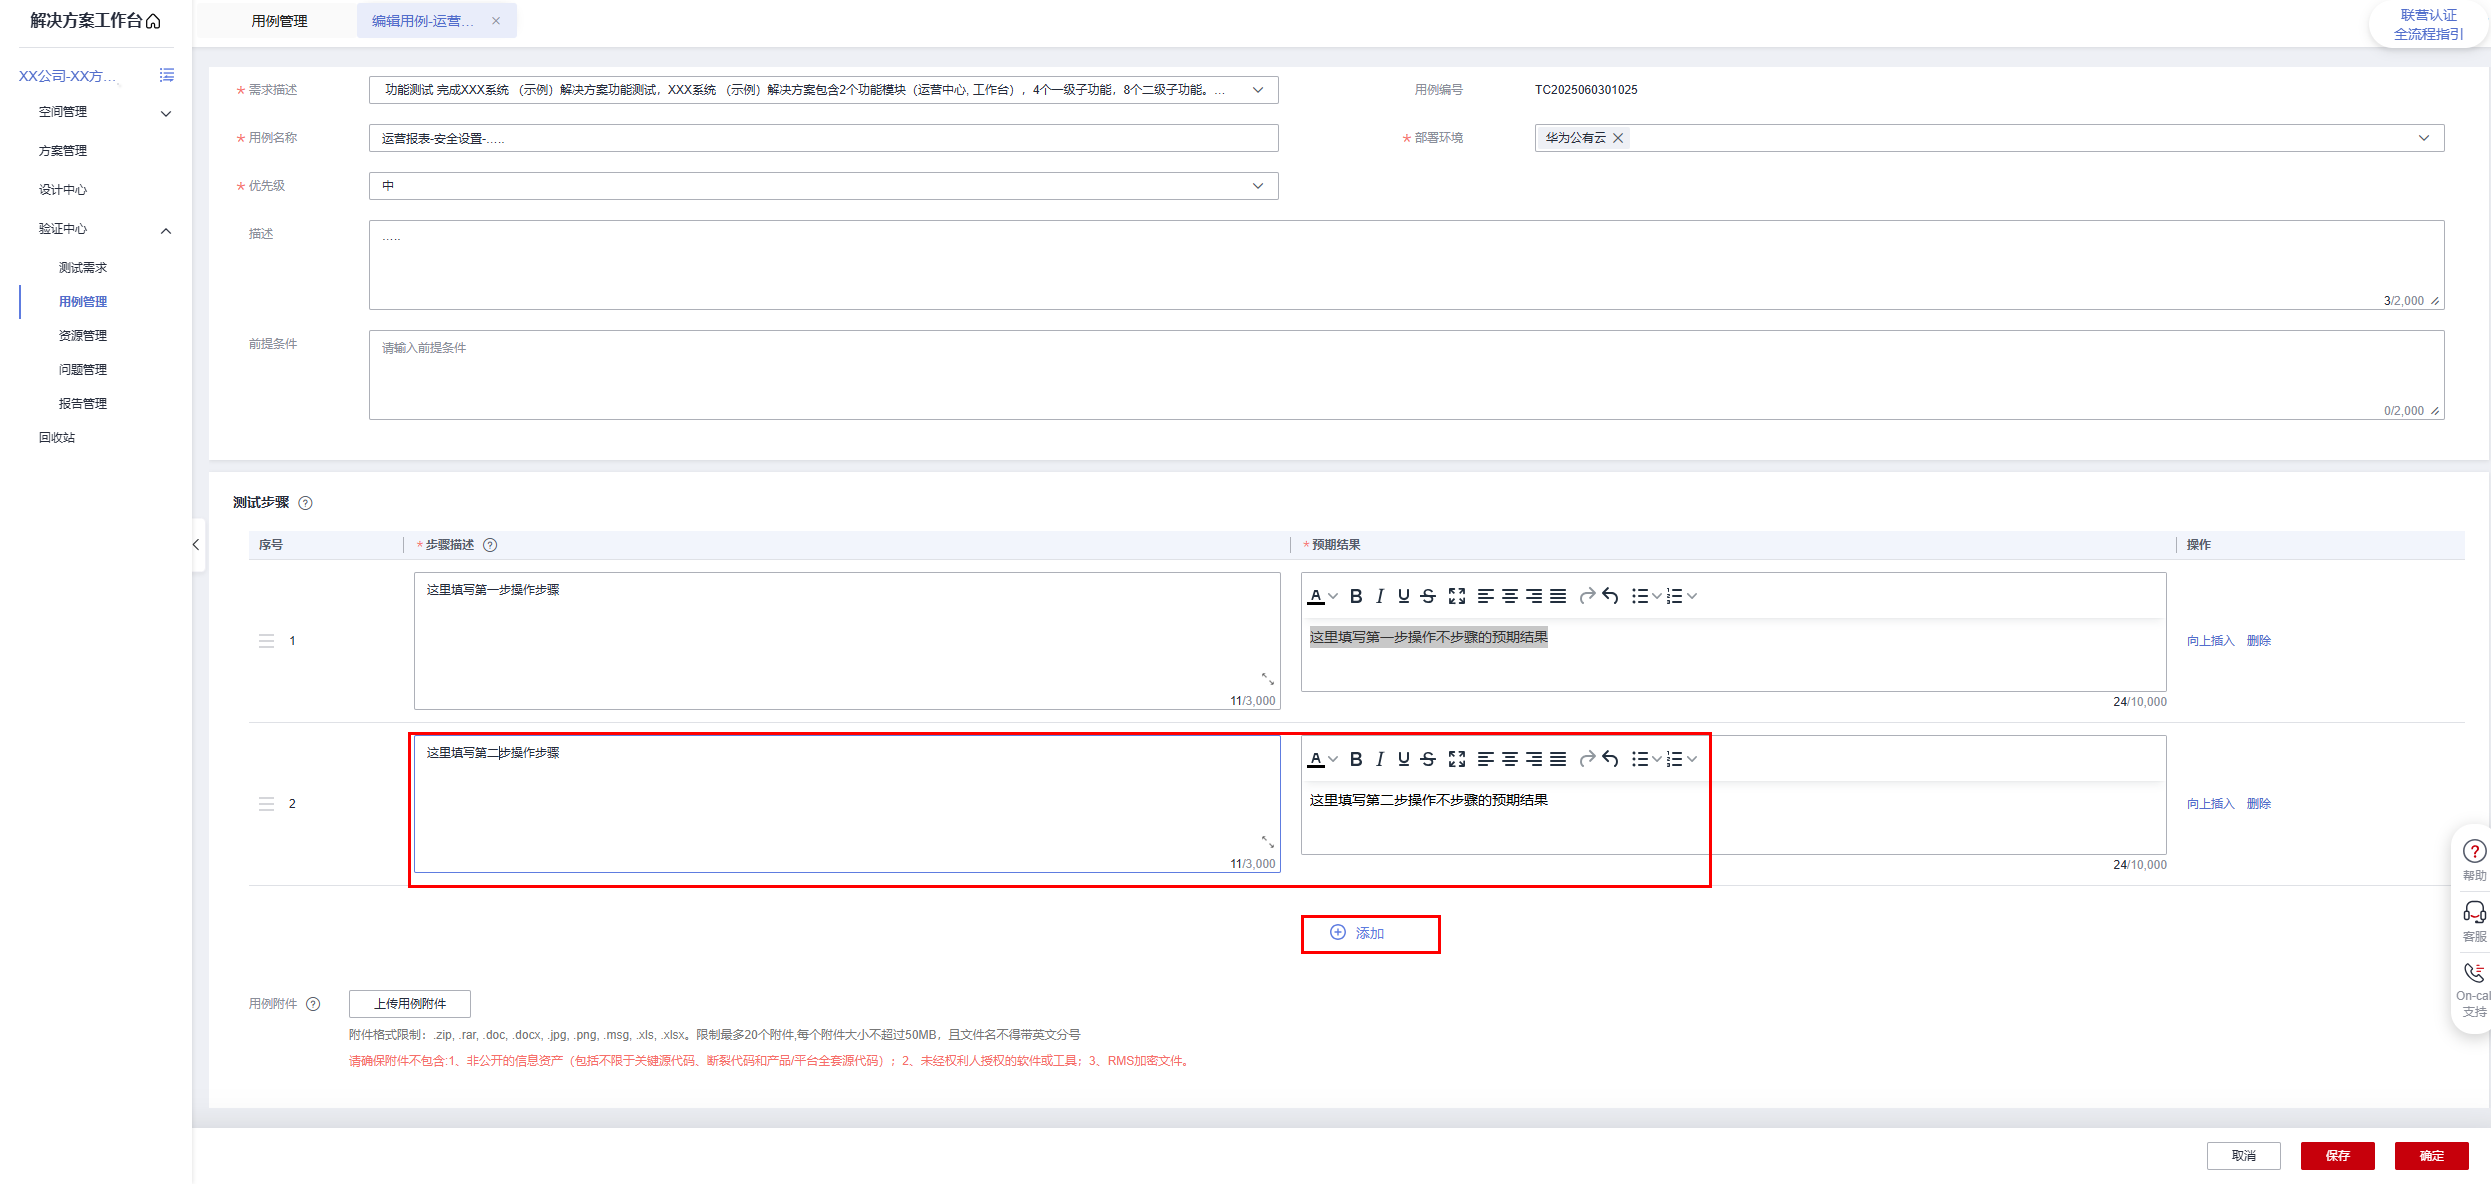Click the help icon next to 用例附件

click(313, 1004)
